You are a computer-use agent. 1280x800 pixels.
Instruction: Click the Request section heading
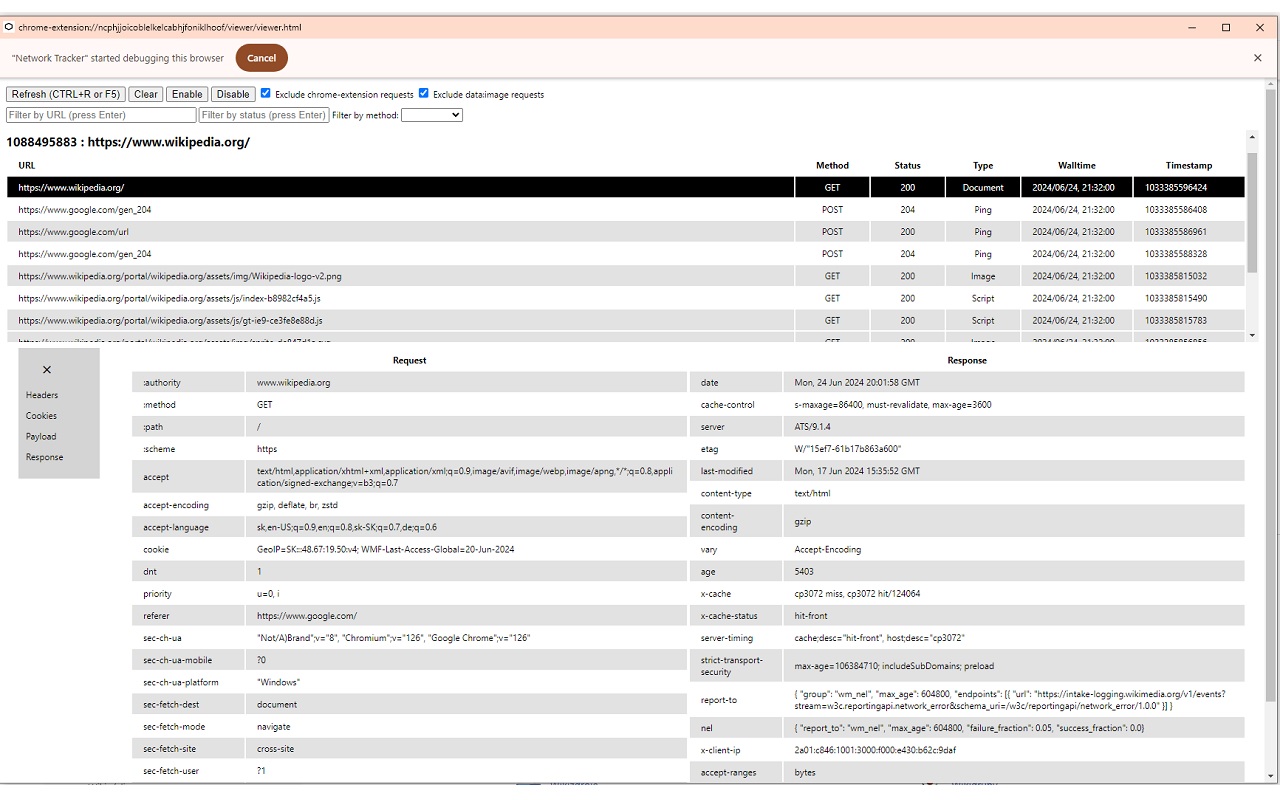coord(409,360)
